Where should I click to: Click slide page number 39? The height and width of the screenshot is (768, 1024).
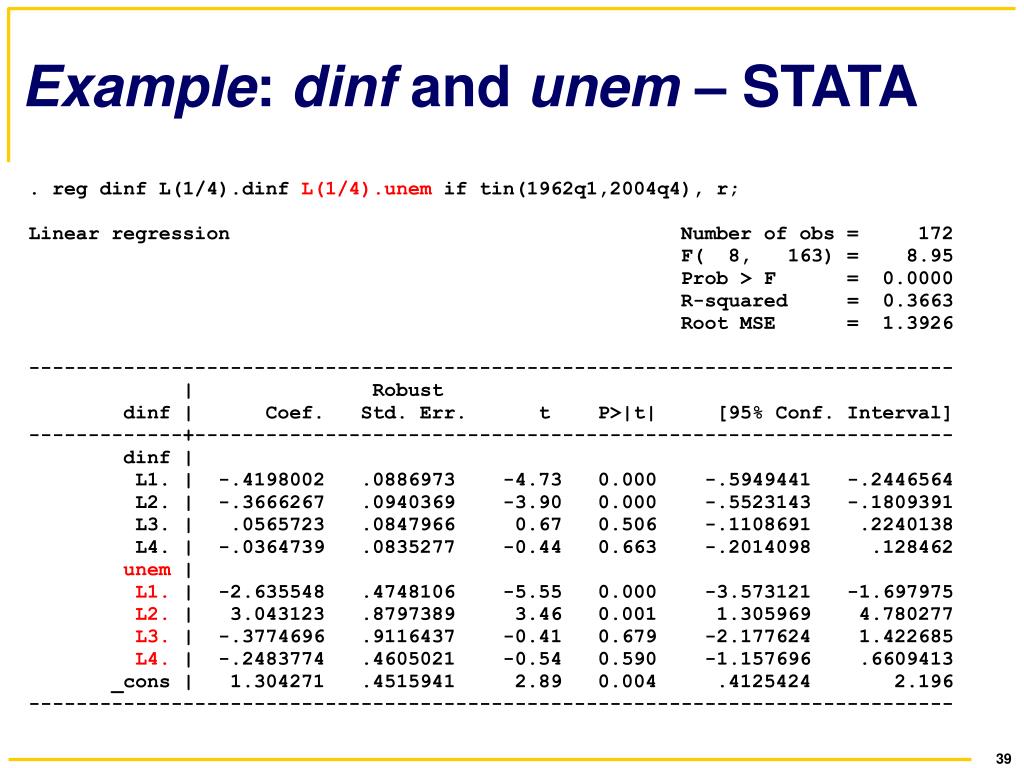pyautogui.click(x=1004, y=759)
